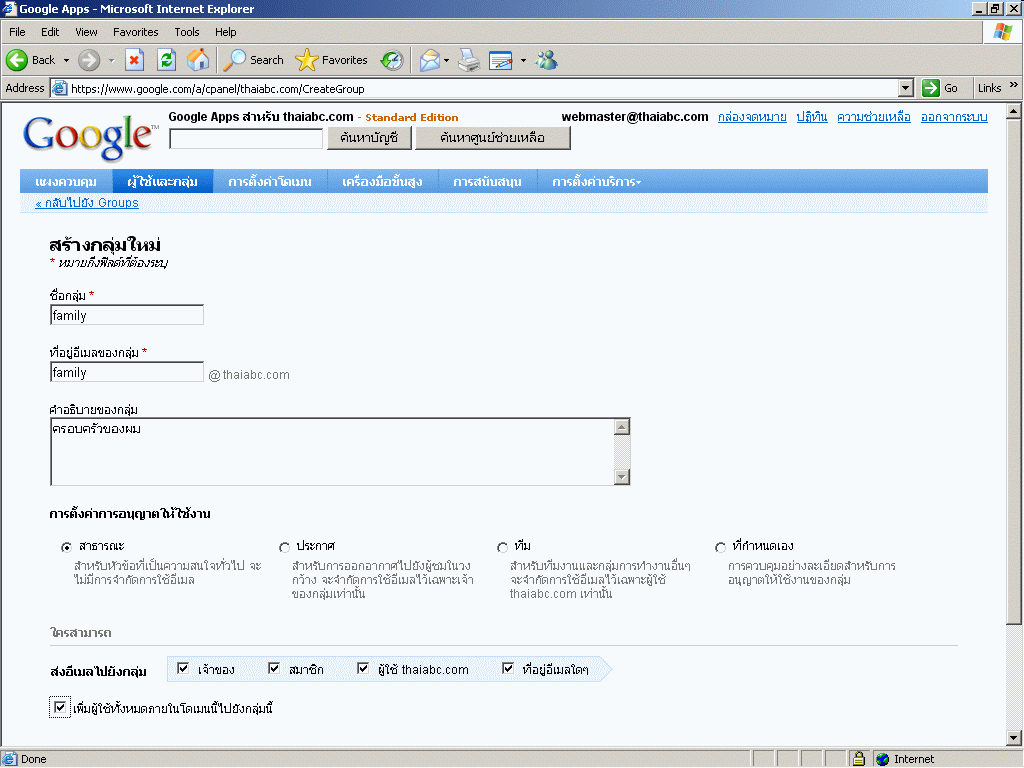The height and width of the screenshot is (768, 1024).
Task: Go to Home page icon
Action: click(x=198, y=60)
